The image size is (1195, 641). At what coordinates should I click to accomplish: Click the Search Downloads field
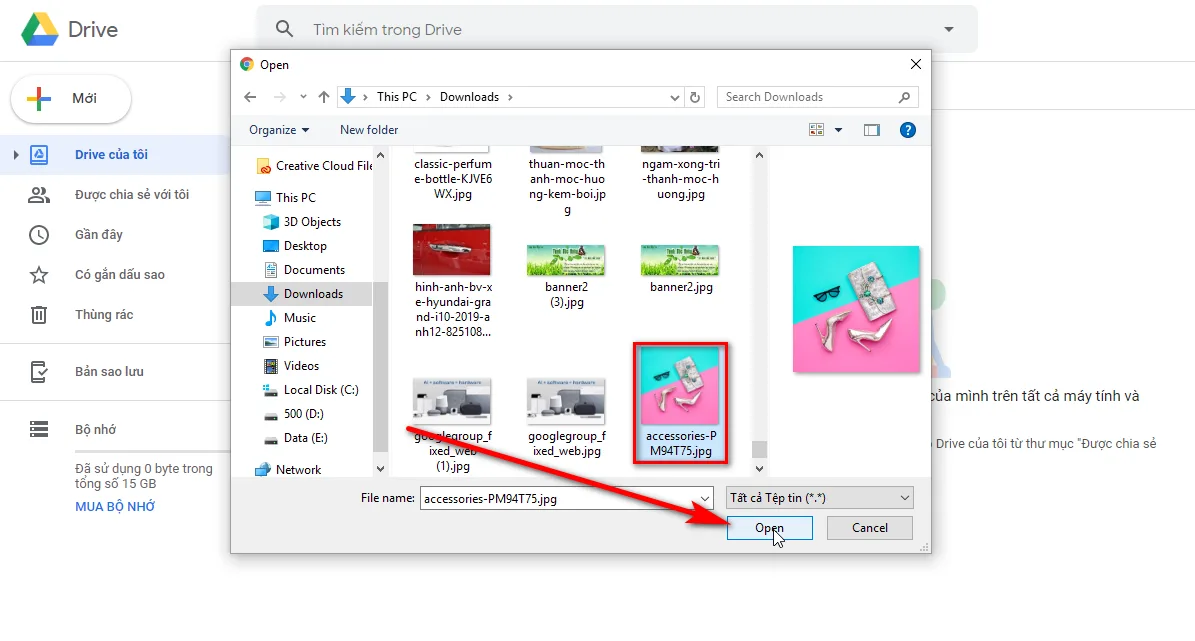817,97
